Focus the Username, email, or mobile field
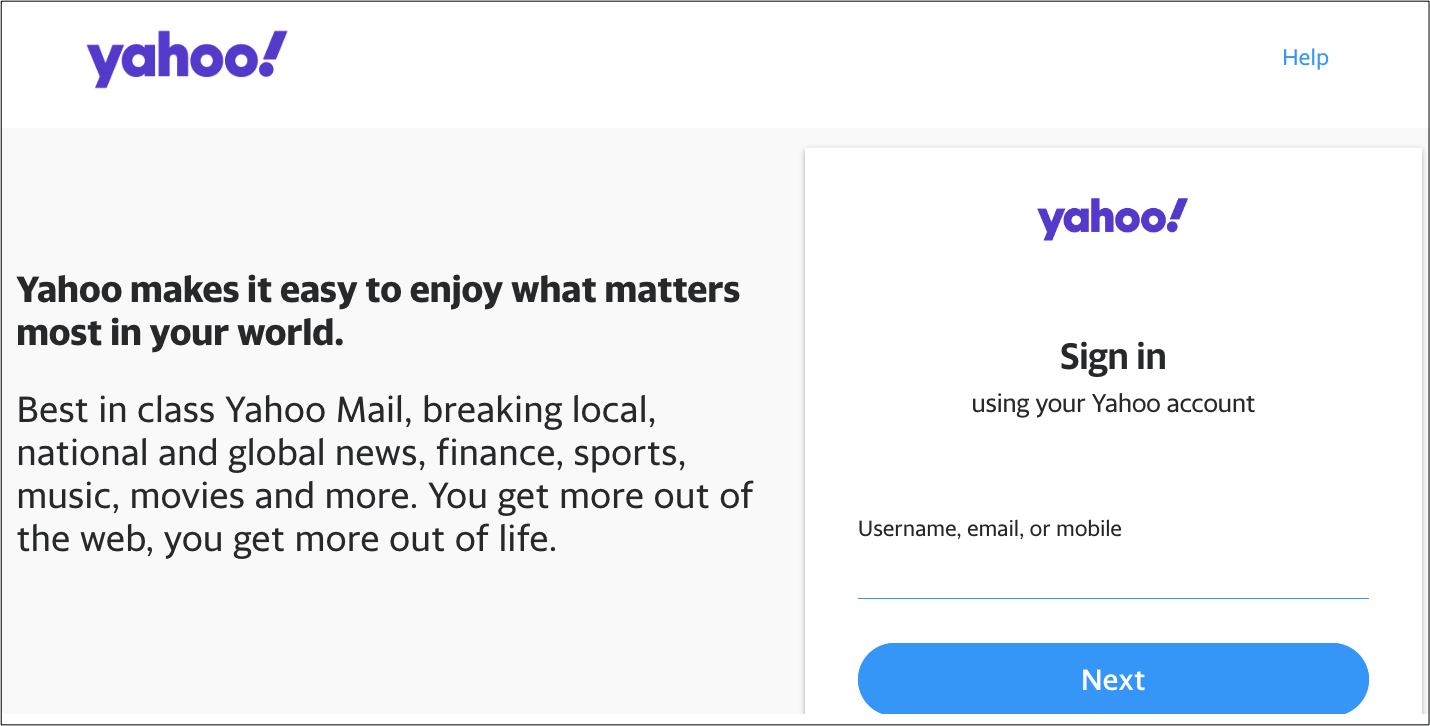 point(1112,575)
